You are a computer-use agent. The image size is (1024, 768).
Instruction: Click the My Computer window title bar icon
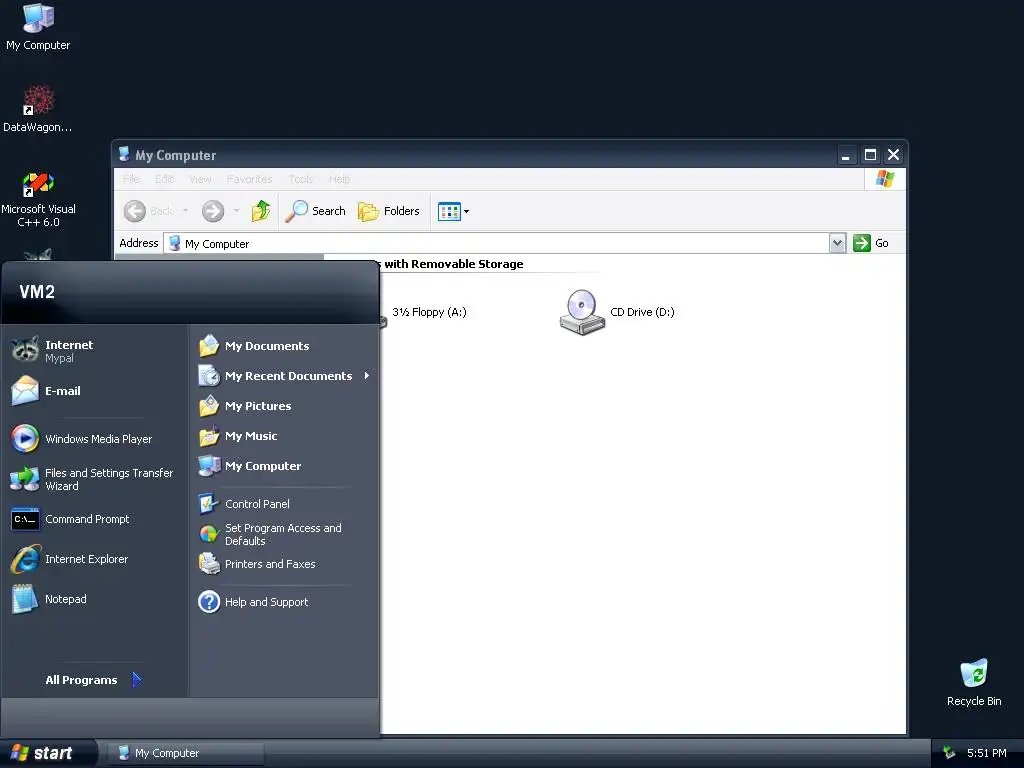124,154
